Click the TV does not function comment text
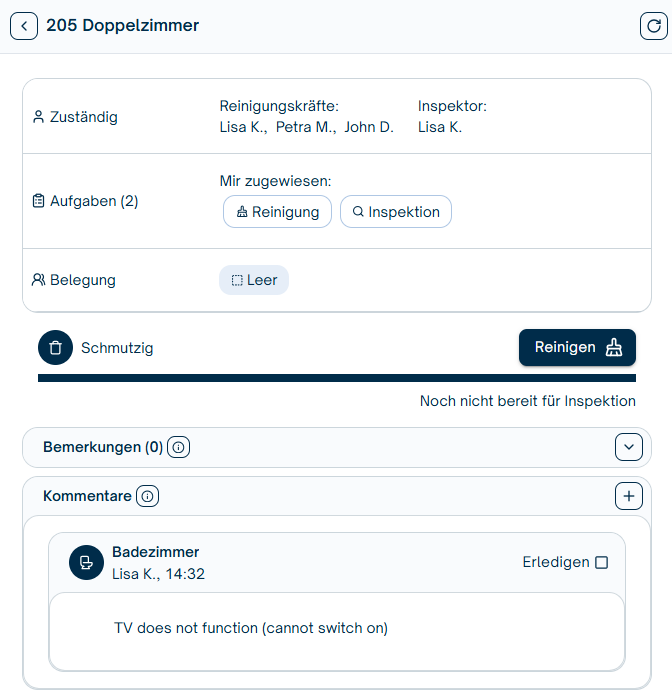The image size is (672, 697). point(251,628)
